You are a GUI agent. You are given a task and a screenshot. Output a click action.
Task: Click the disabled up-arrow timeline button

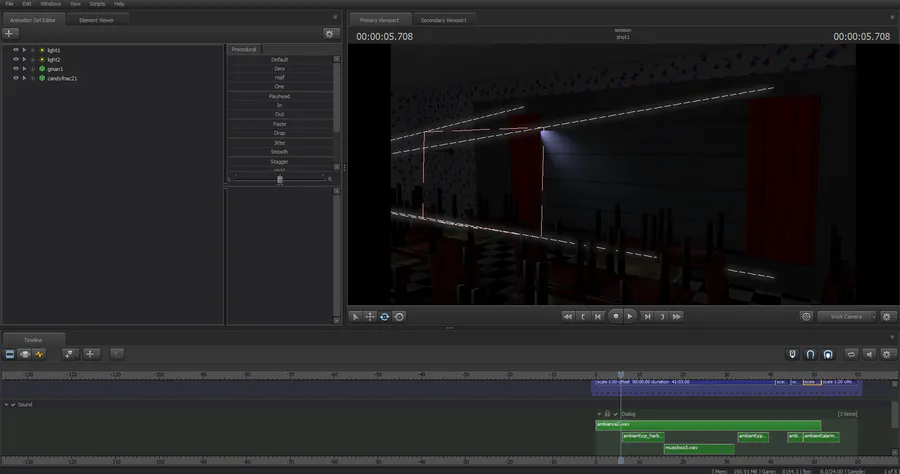(117, 354)
